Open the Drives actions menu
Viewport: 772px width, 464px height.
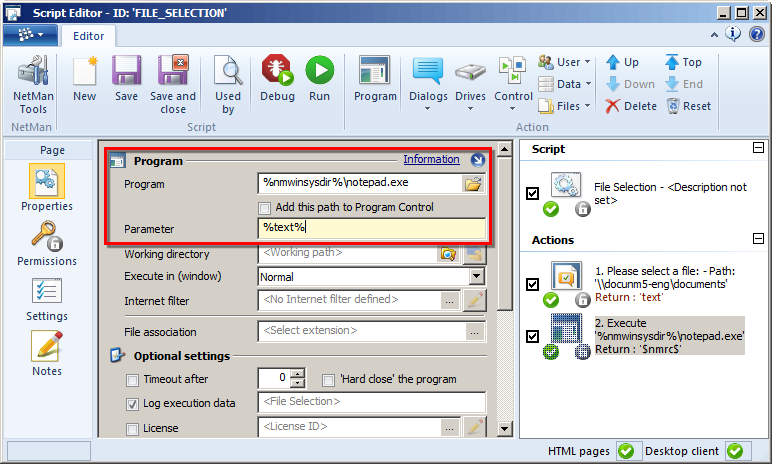coord(470,84)
